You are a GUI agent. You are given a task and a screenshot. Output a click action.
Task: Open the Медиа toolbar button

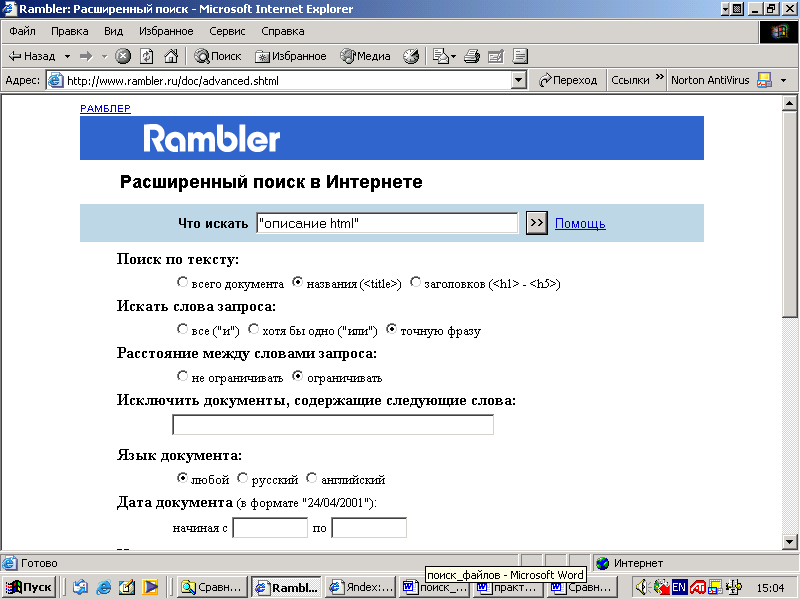click(x=365, y=56)
